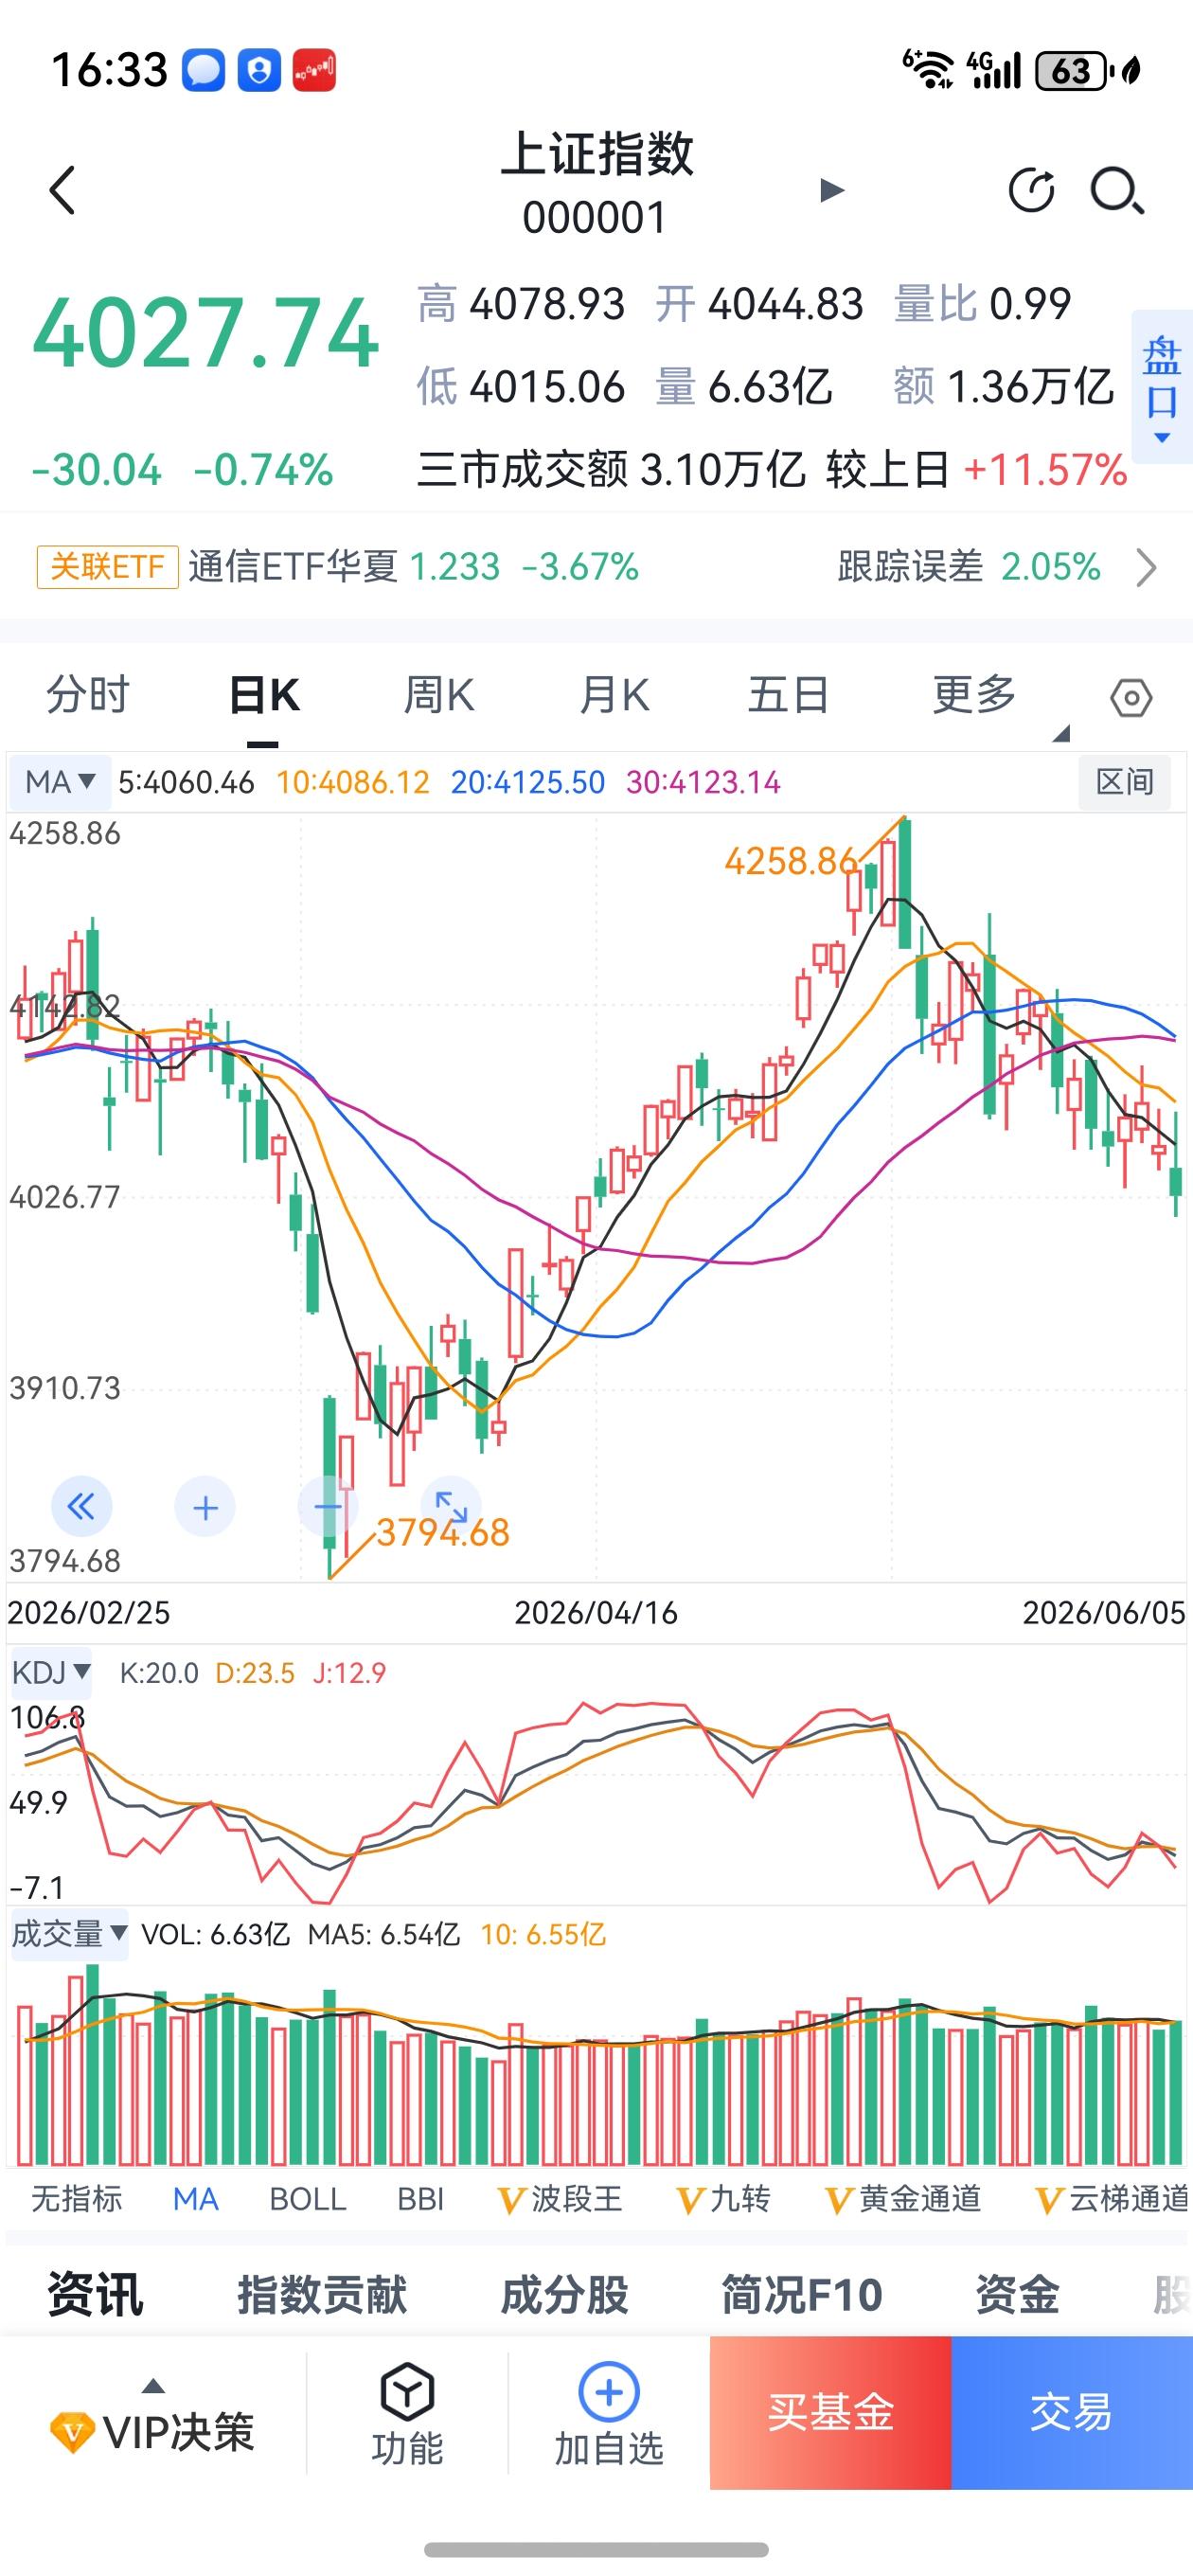The image size is (1193, 2576).
Task: Select the 日K tab
Action: pyautogui.click(x=264, y=695)
